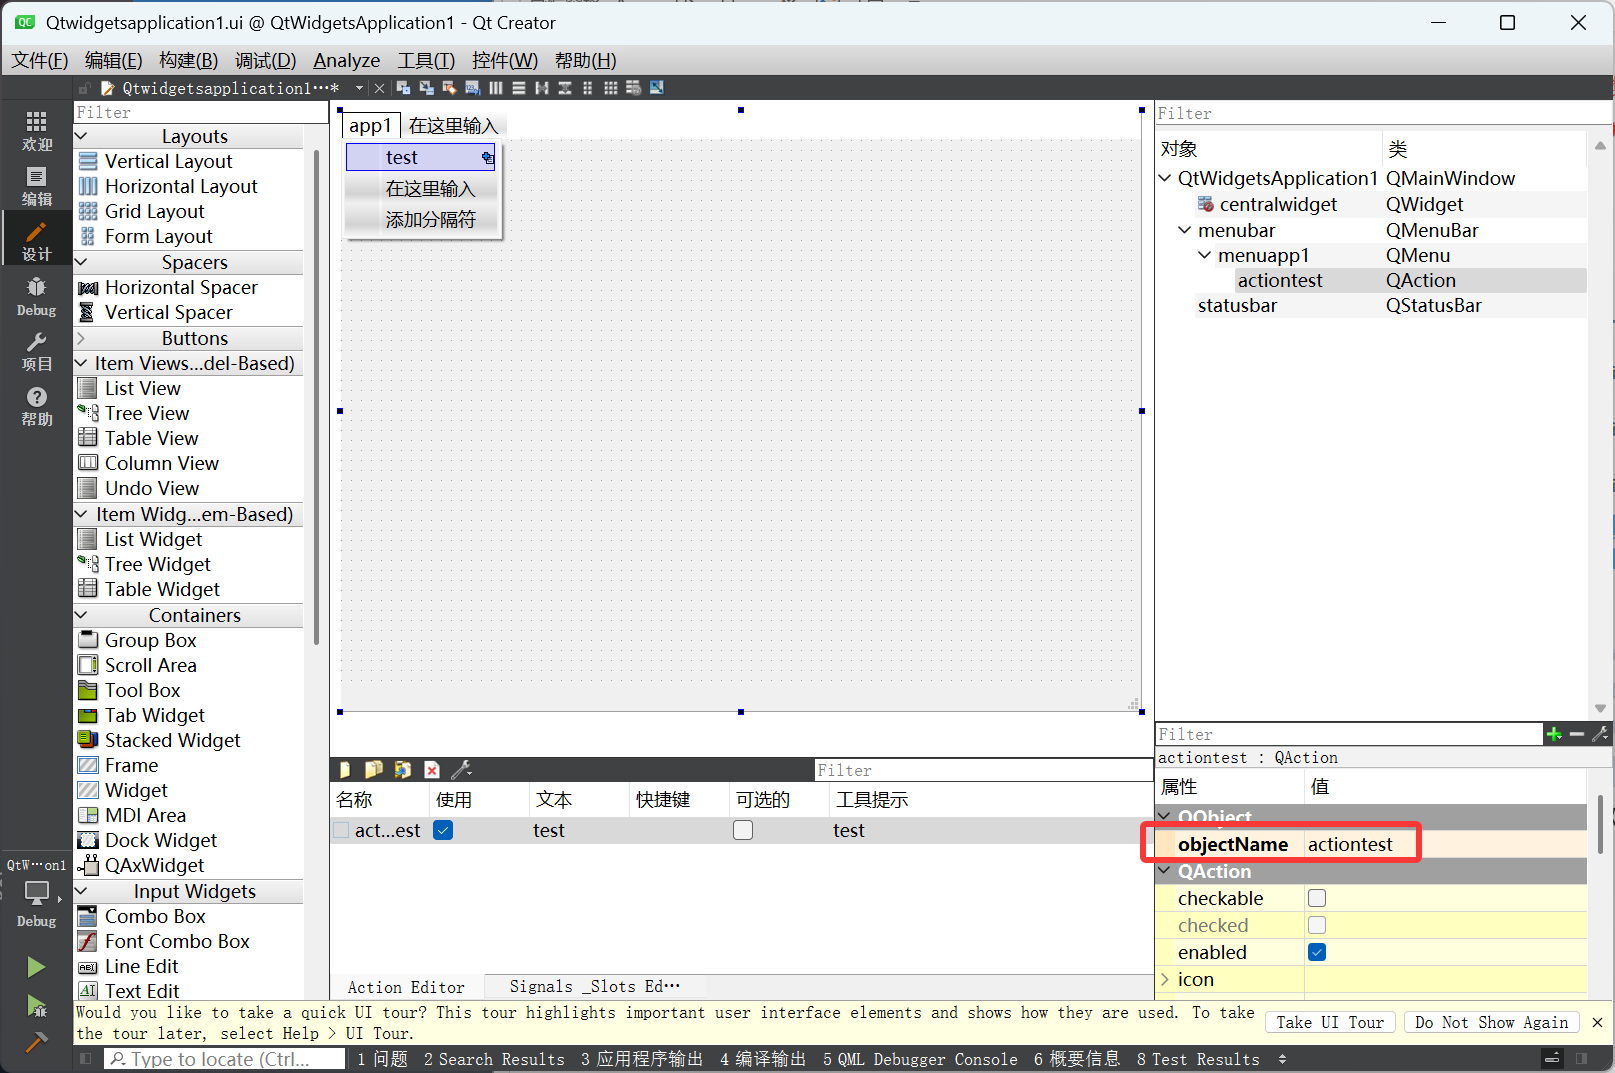Open the Help (帮助) mode
Image resolution: width=1615 pixels, height=1073 pixels.
pyautogui.click(x=37, y=406)
